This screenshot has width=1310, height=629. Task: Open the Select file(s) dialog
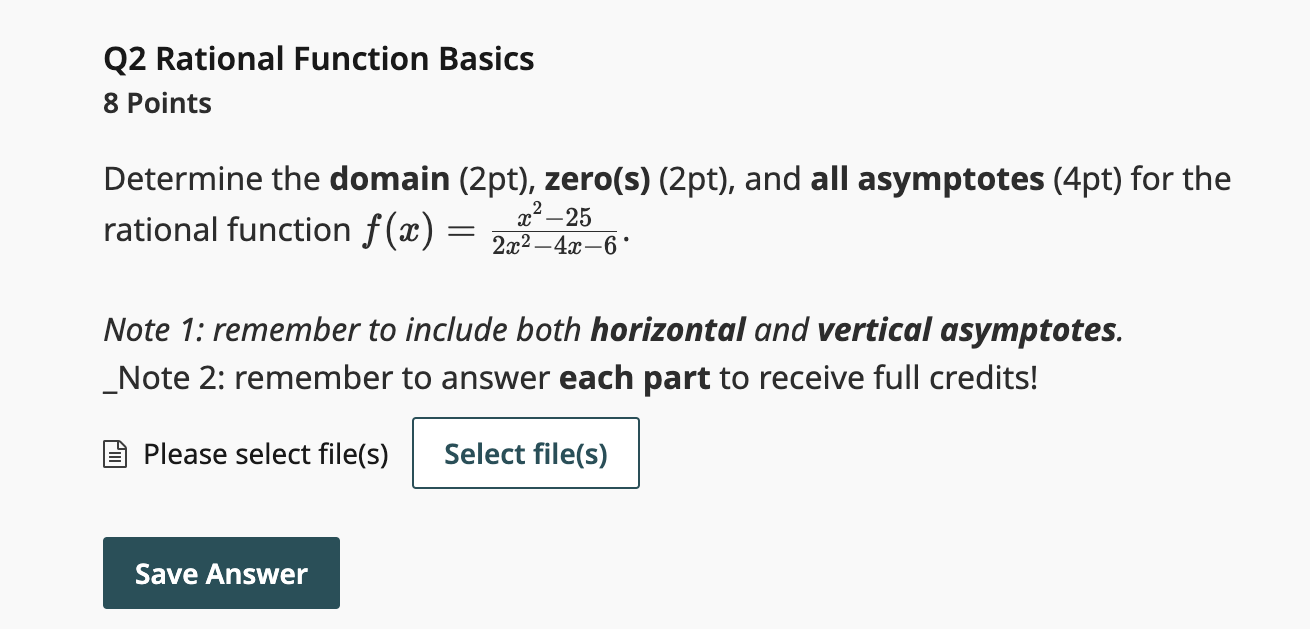pos(525,453)
